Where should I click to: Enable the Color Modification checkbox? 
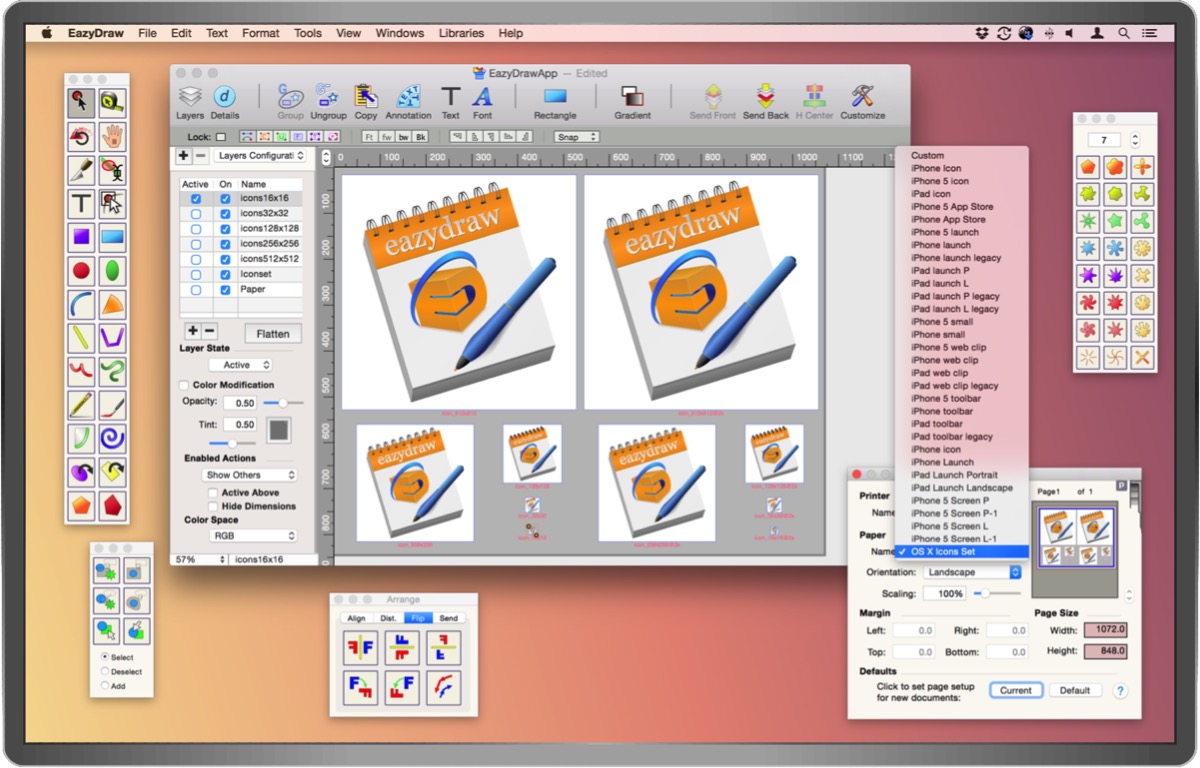point(184,385)
